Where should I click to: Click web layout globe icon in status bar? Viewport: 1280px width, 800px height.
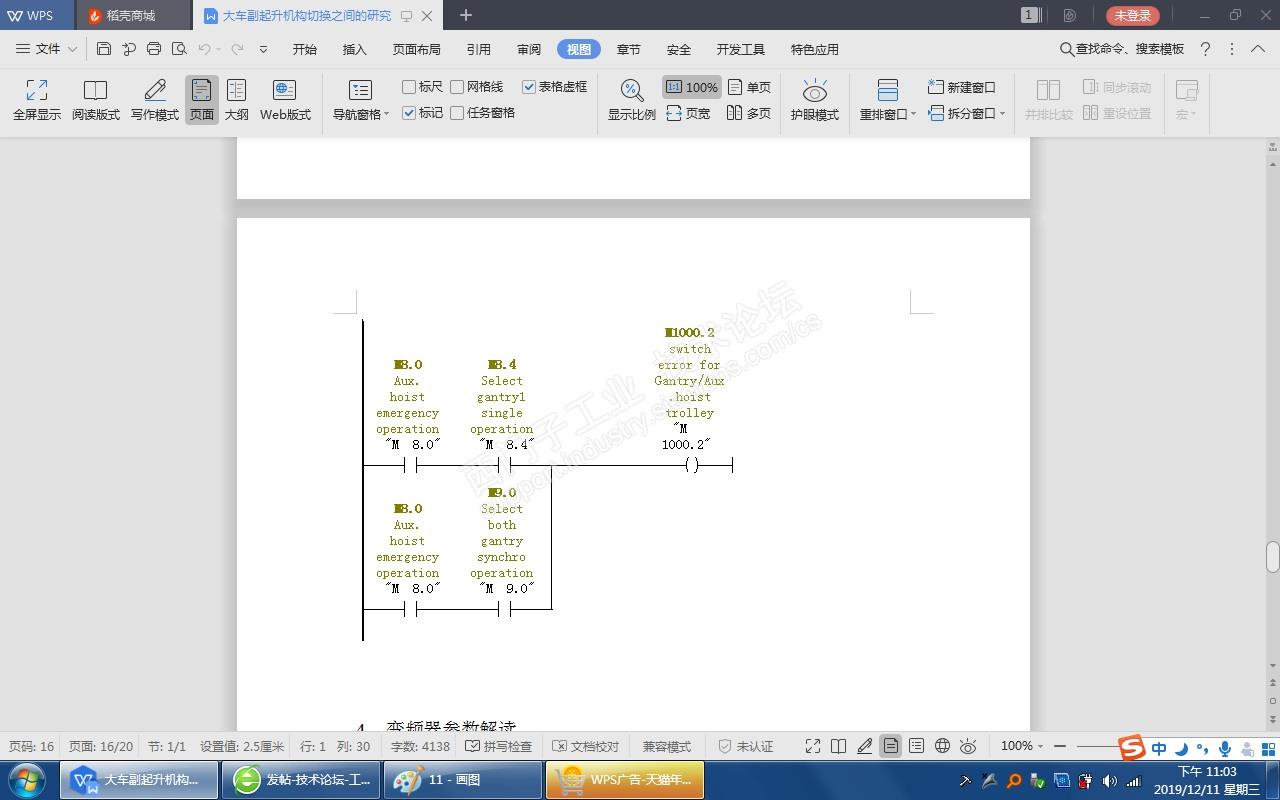click(942, 746)
